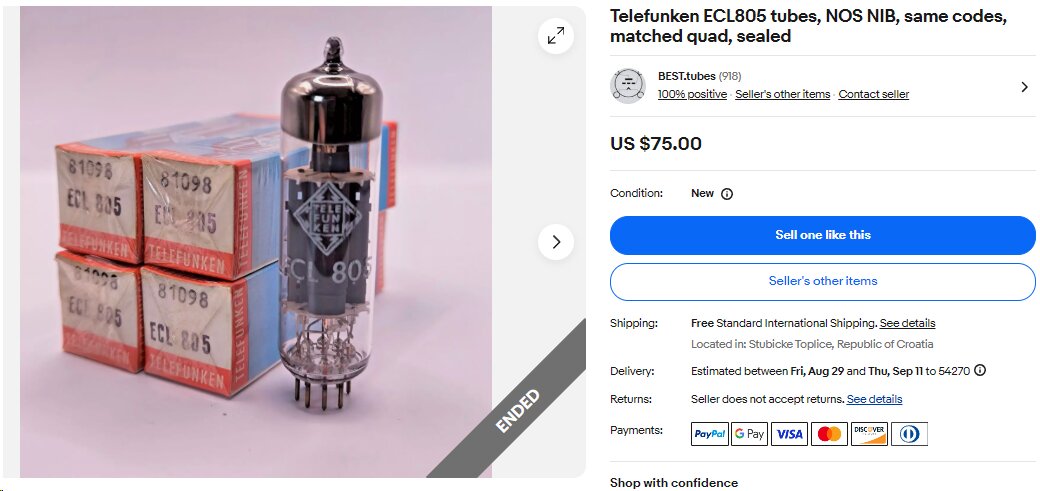Select the Mastercard payment icon

pos(829,434)
